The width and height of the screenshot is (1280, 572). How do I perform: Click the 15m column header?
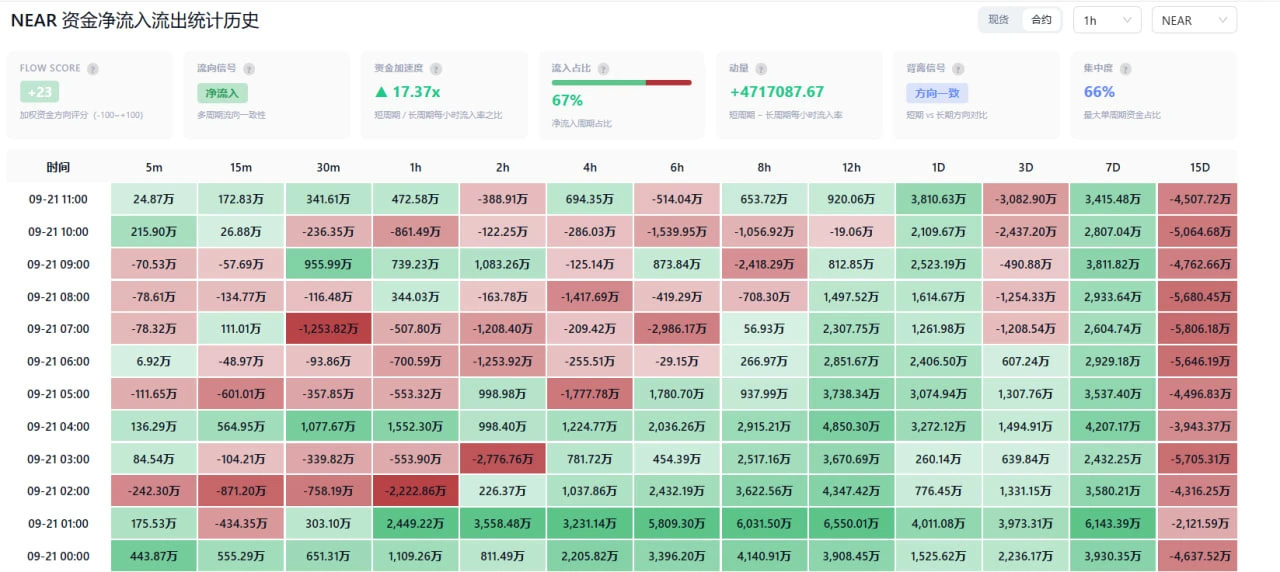[x=240, y=167]
